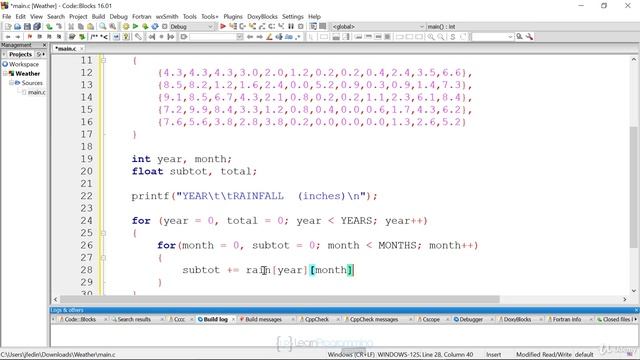Click the Abort build icon
The width and height of the screenshot is (640, 360).
click(164, 27)
